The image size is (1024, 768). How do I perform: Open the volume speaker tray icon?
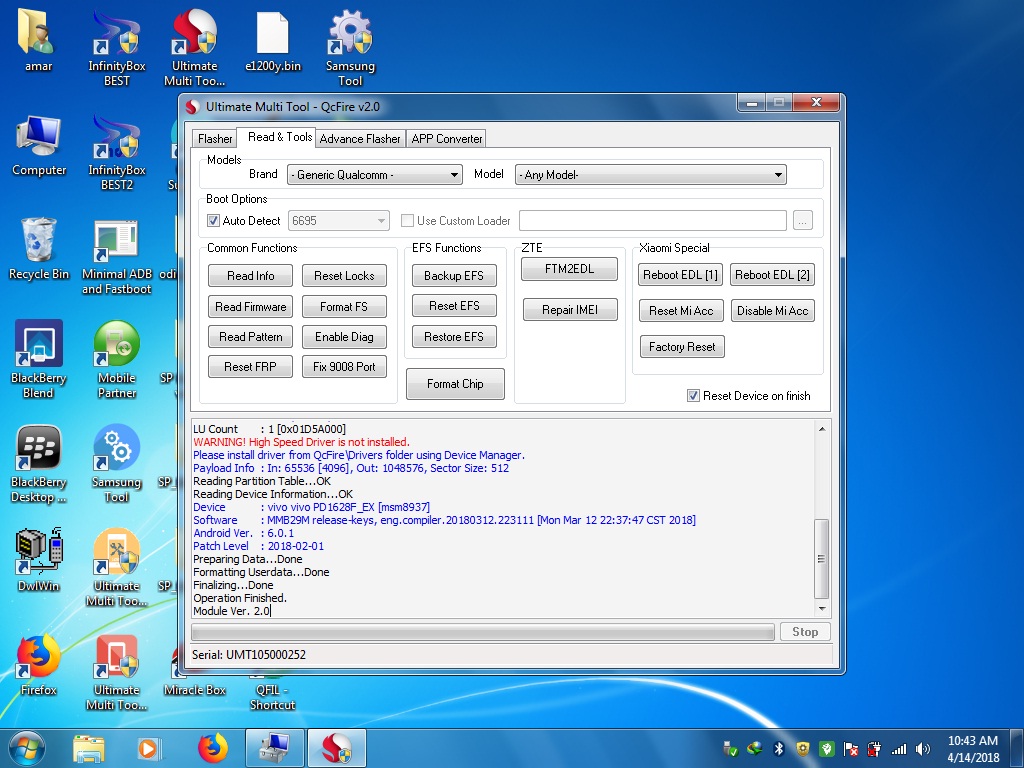click(922, 749)
